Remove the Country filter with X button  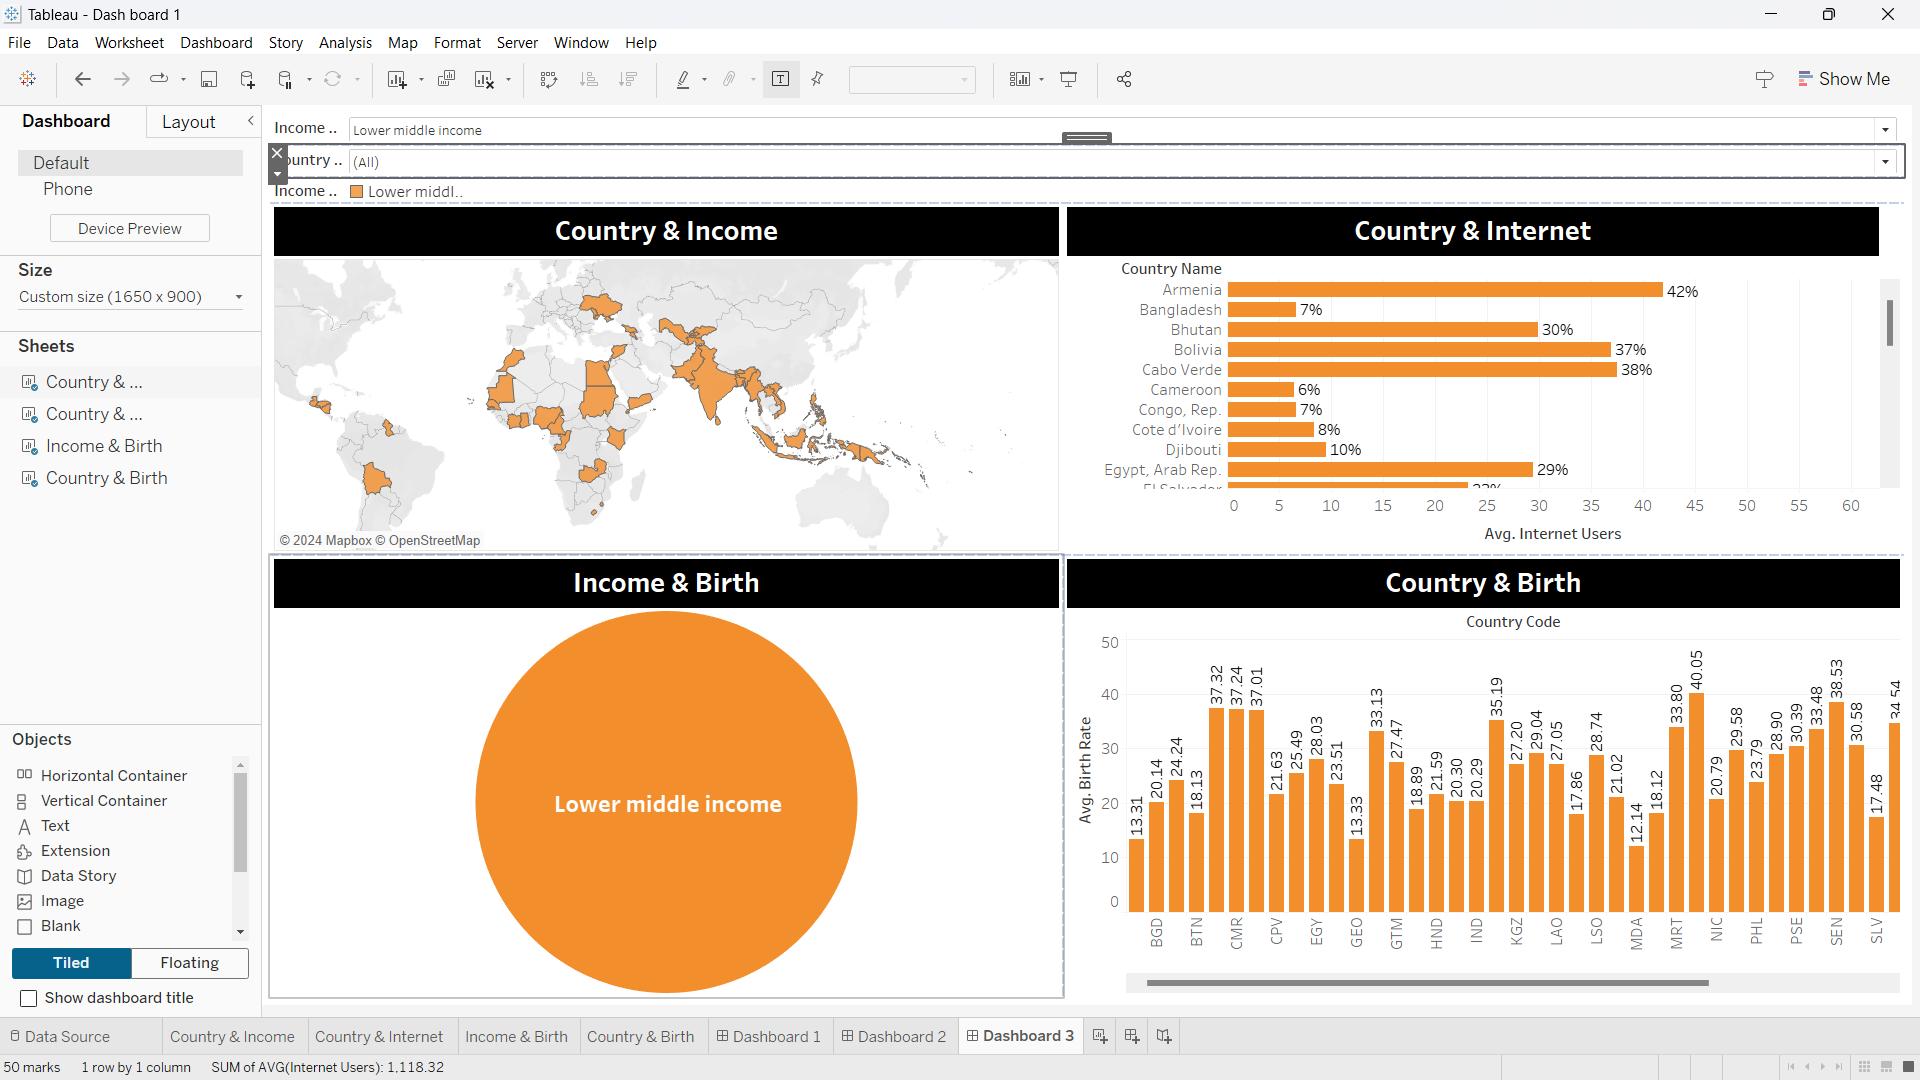pos(278,153)
